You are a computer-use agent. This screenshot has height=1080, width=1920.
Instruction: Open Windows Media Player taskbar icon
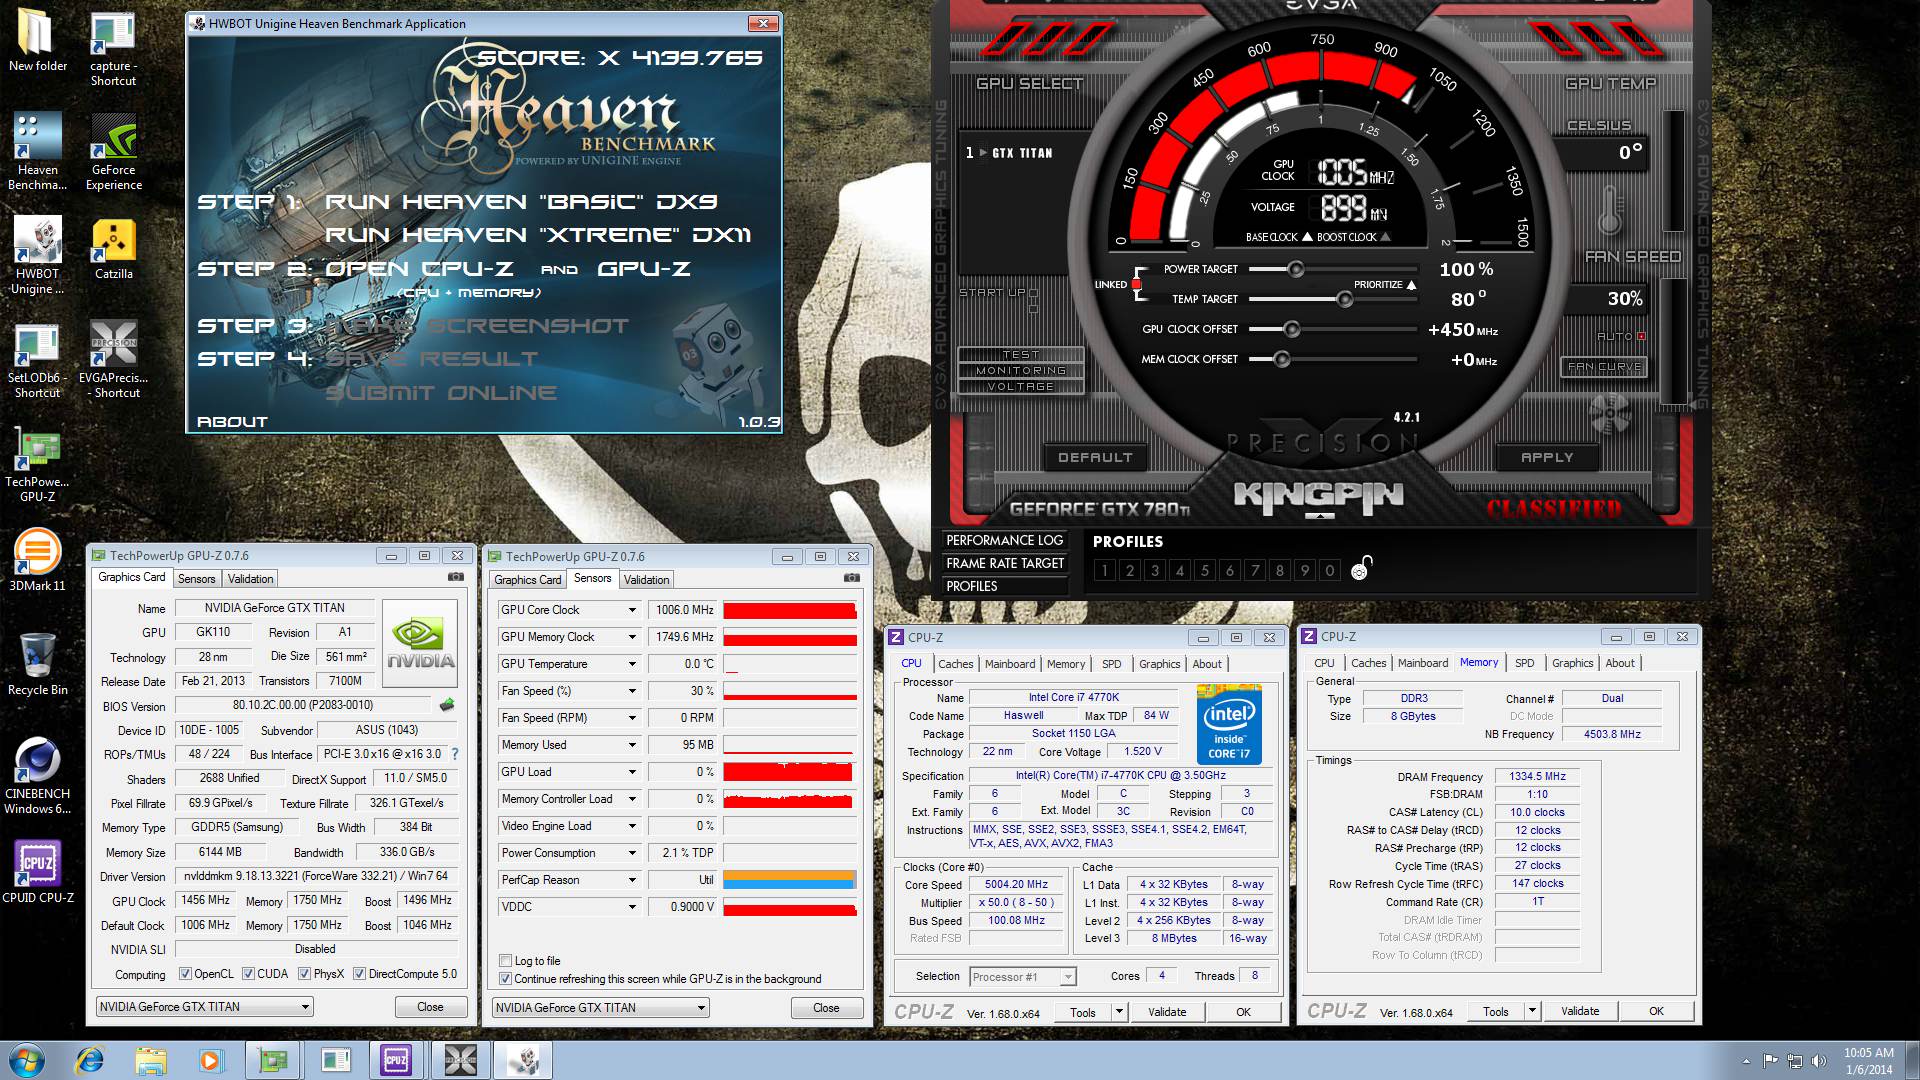click(x=210, y=1060)
